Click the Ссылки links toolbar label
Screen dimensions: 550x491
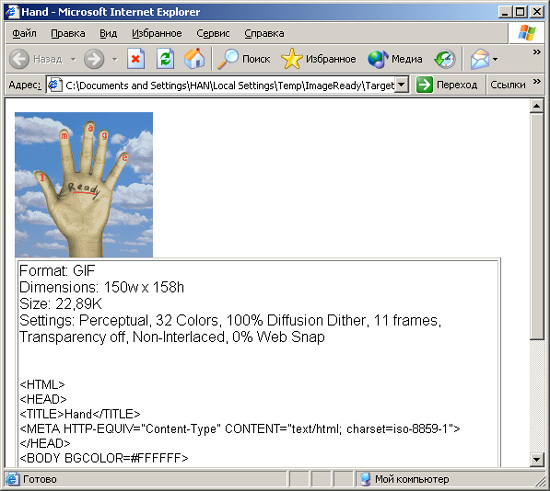[x=508, y=85]
